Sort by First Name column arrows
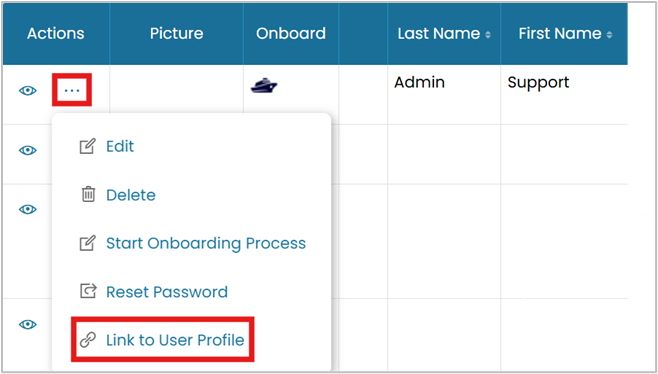Screen dimensions: 658x374 point(609,35)
